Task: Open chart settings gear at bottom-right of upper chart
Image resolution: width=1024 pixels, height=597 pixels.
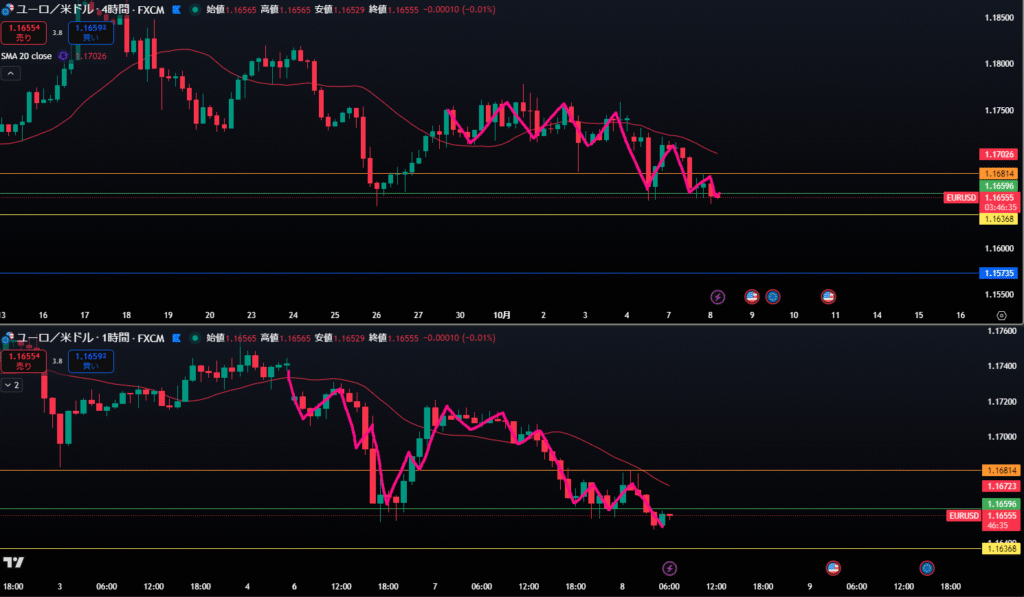Action: (1001, 314)
